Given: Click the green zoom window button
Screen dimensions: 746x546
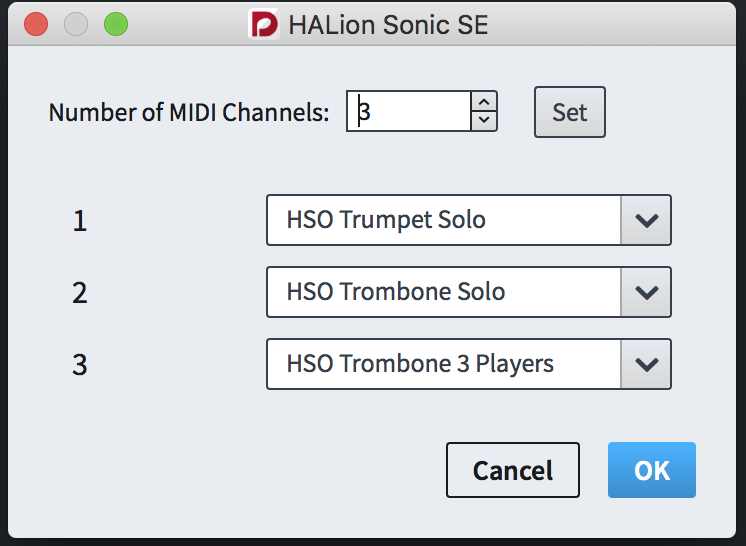Looking at the screenshot, I should tap(116, 24).
